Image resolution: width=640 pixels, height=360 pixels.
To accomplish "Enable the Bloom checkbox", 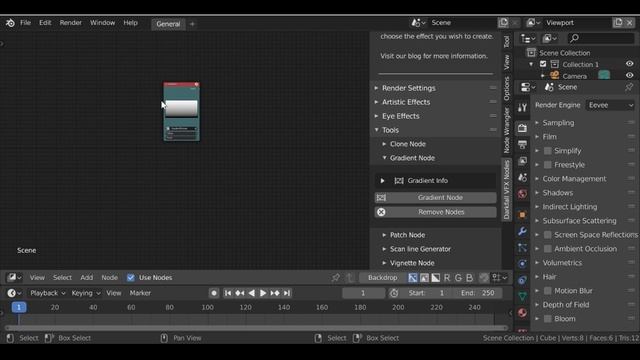I will (x=548, y=319).
